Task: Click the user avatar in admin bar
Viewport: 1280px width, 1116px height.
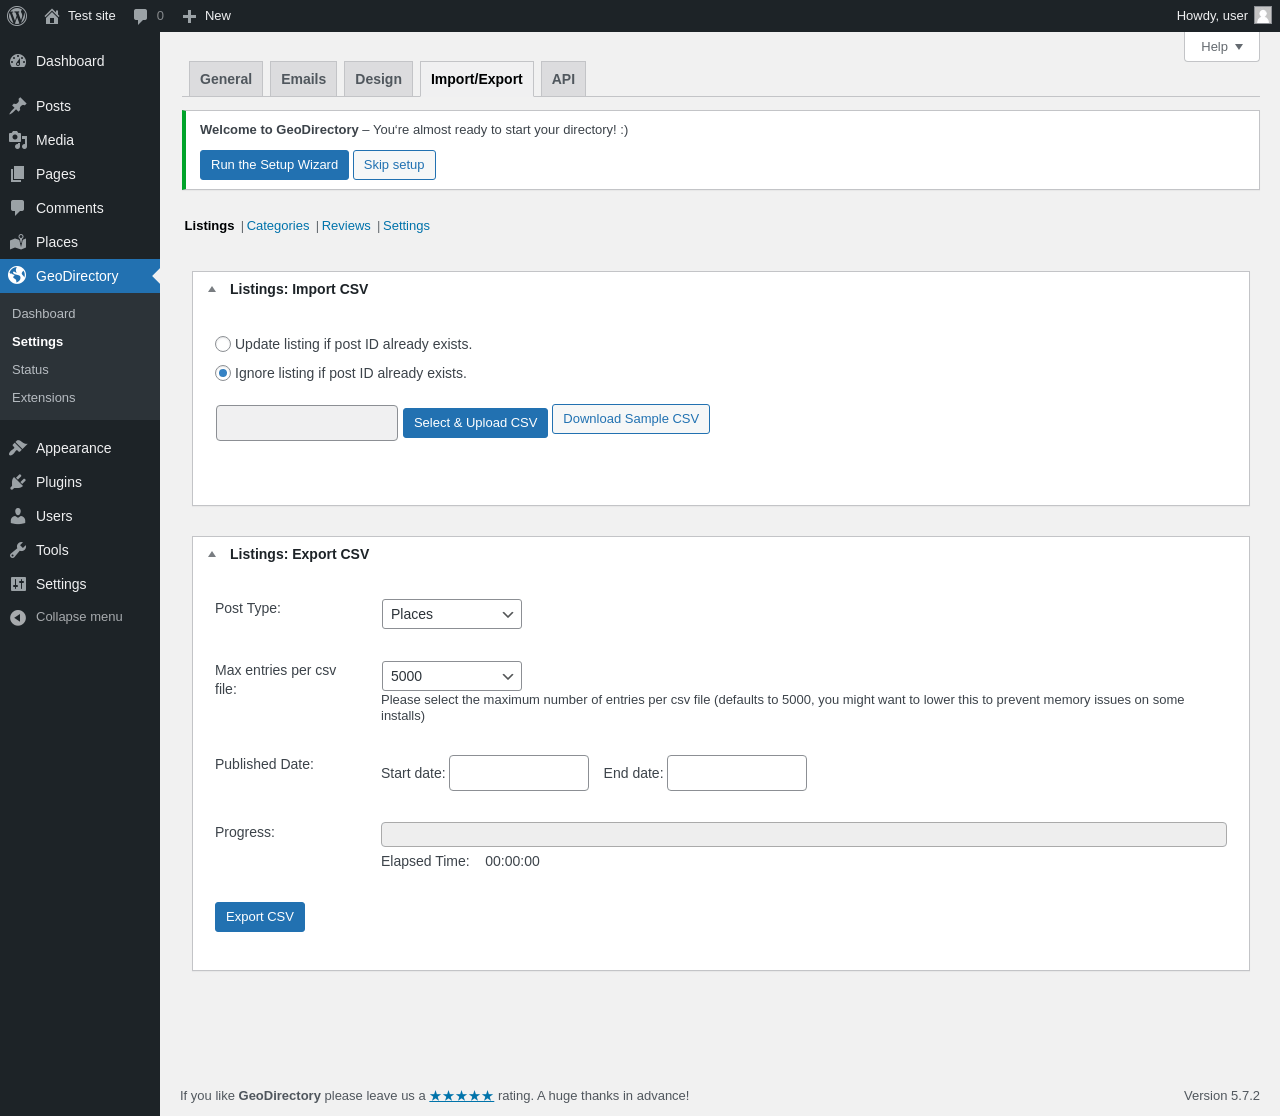Action: click(x=1263, y=15)
